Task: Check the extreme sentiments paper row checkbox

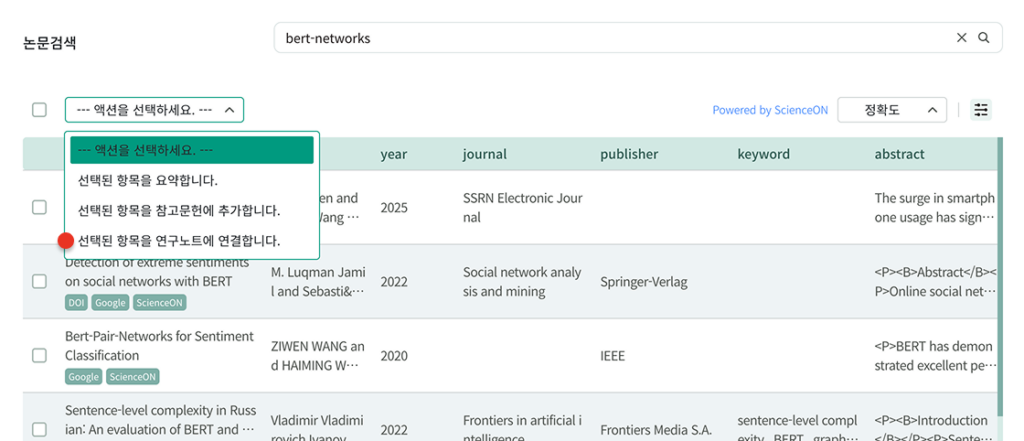Action: [39, 281]
